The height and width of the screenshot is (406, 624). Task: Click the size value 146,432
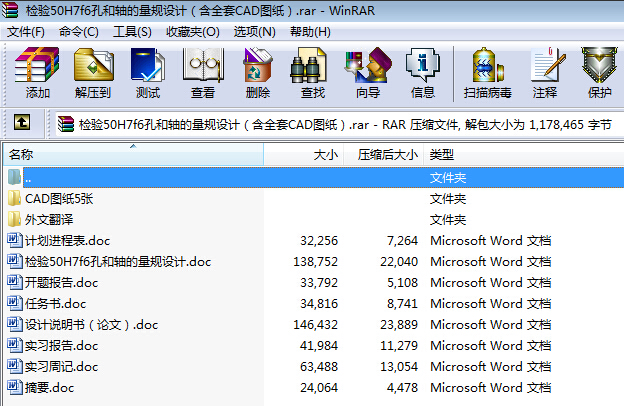pyautogui.click(x=316, y=325)
